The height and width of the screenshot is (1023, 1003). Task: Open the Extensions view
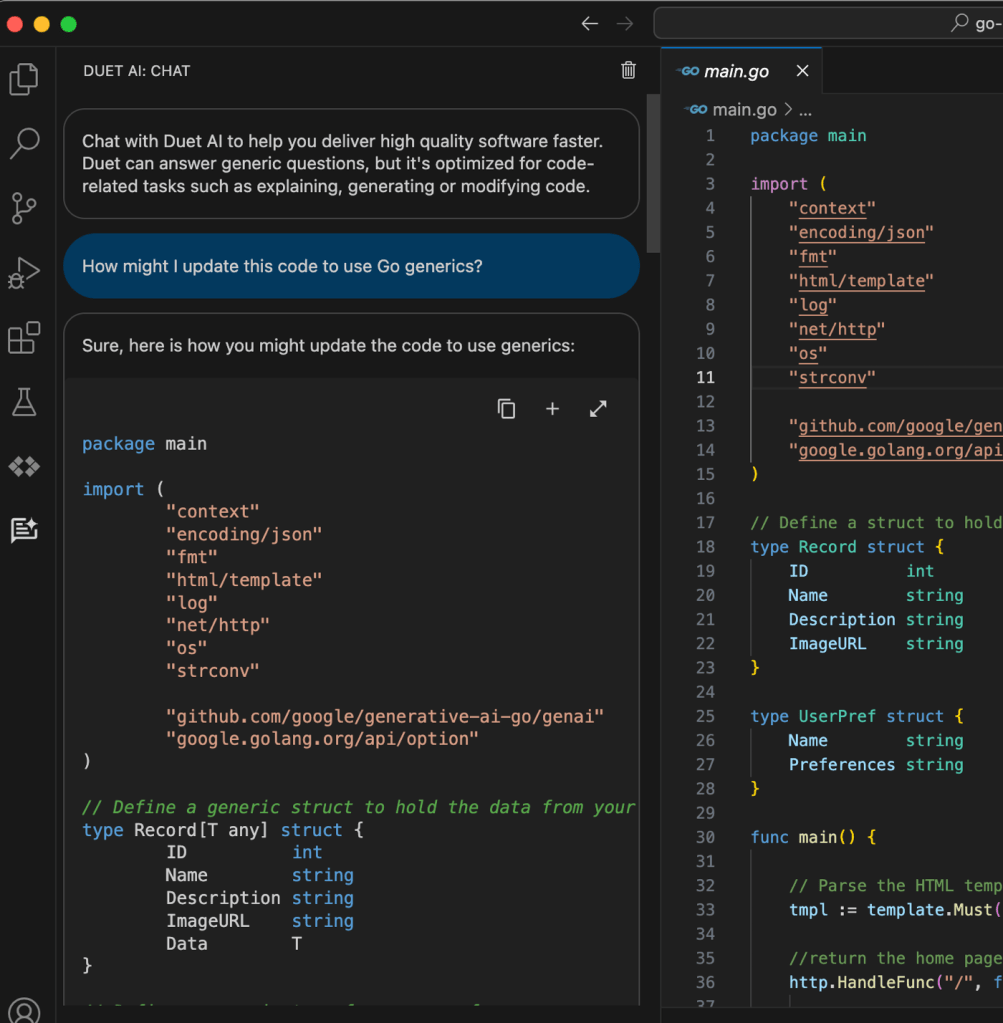click(24, 338)
